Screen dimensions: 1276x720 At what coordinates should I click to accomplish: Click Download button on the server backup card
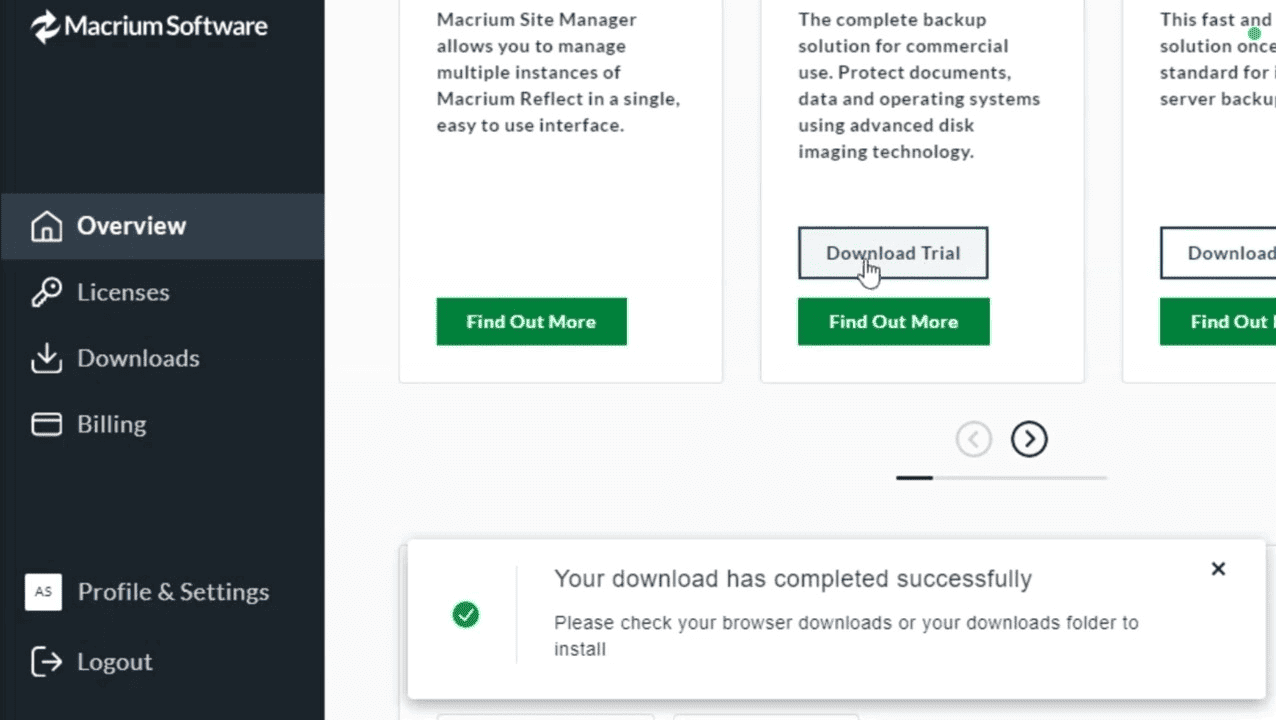1218,253
